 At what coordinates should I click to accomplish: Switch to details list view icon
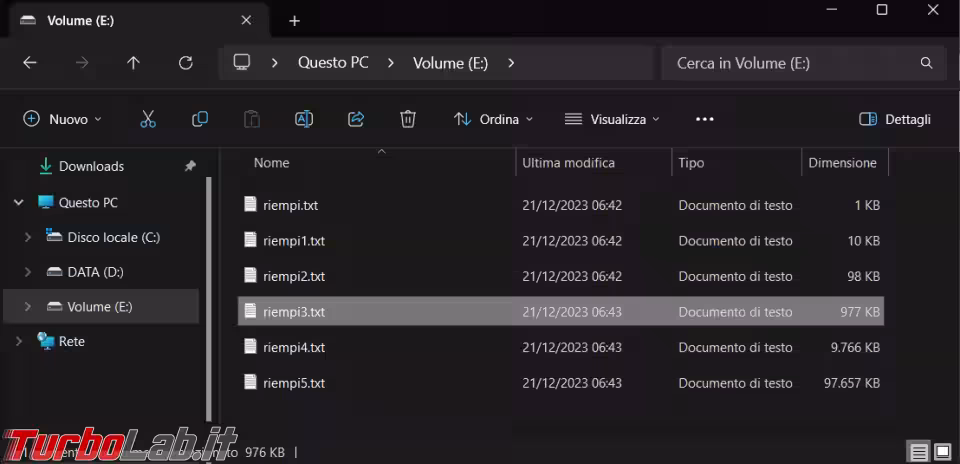pos(918,452)
